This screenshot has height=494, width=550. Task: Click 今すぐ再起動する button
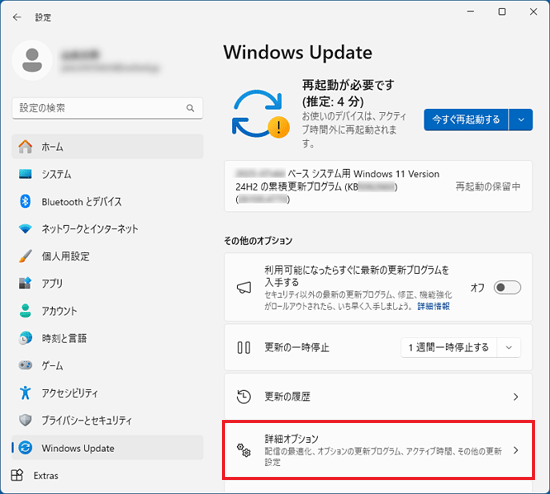[466, 120]
